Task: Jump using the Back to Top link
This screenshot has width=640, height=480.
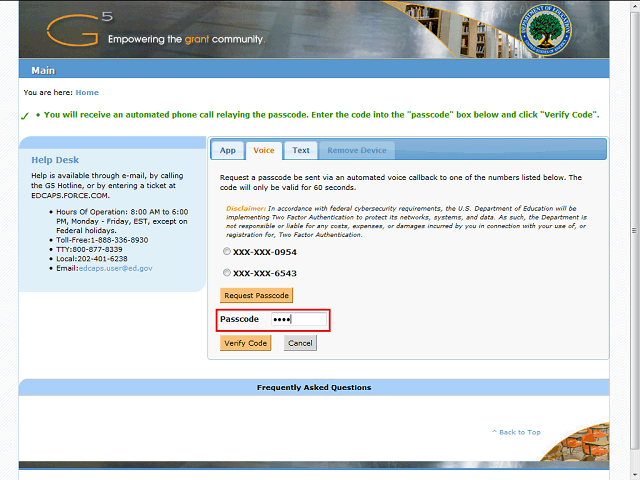Action: point(516,432)
